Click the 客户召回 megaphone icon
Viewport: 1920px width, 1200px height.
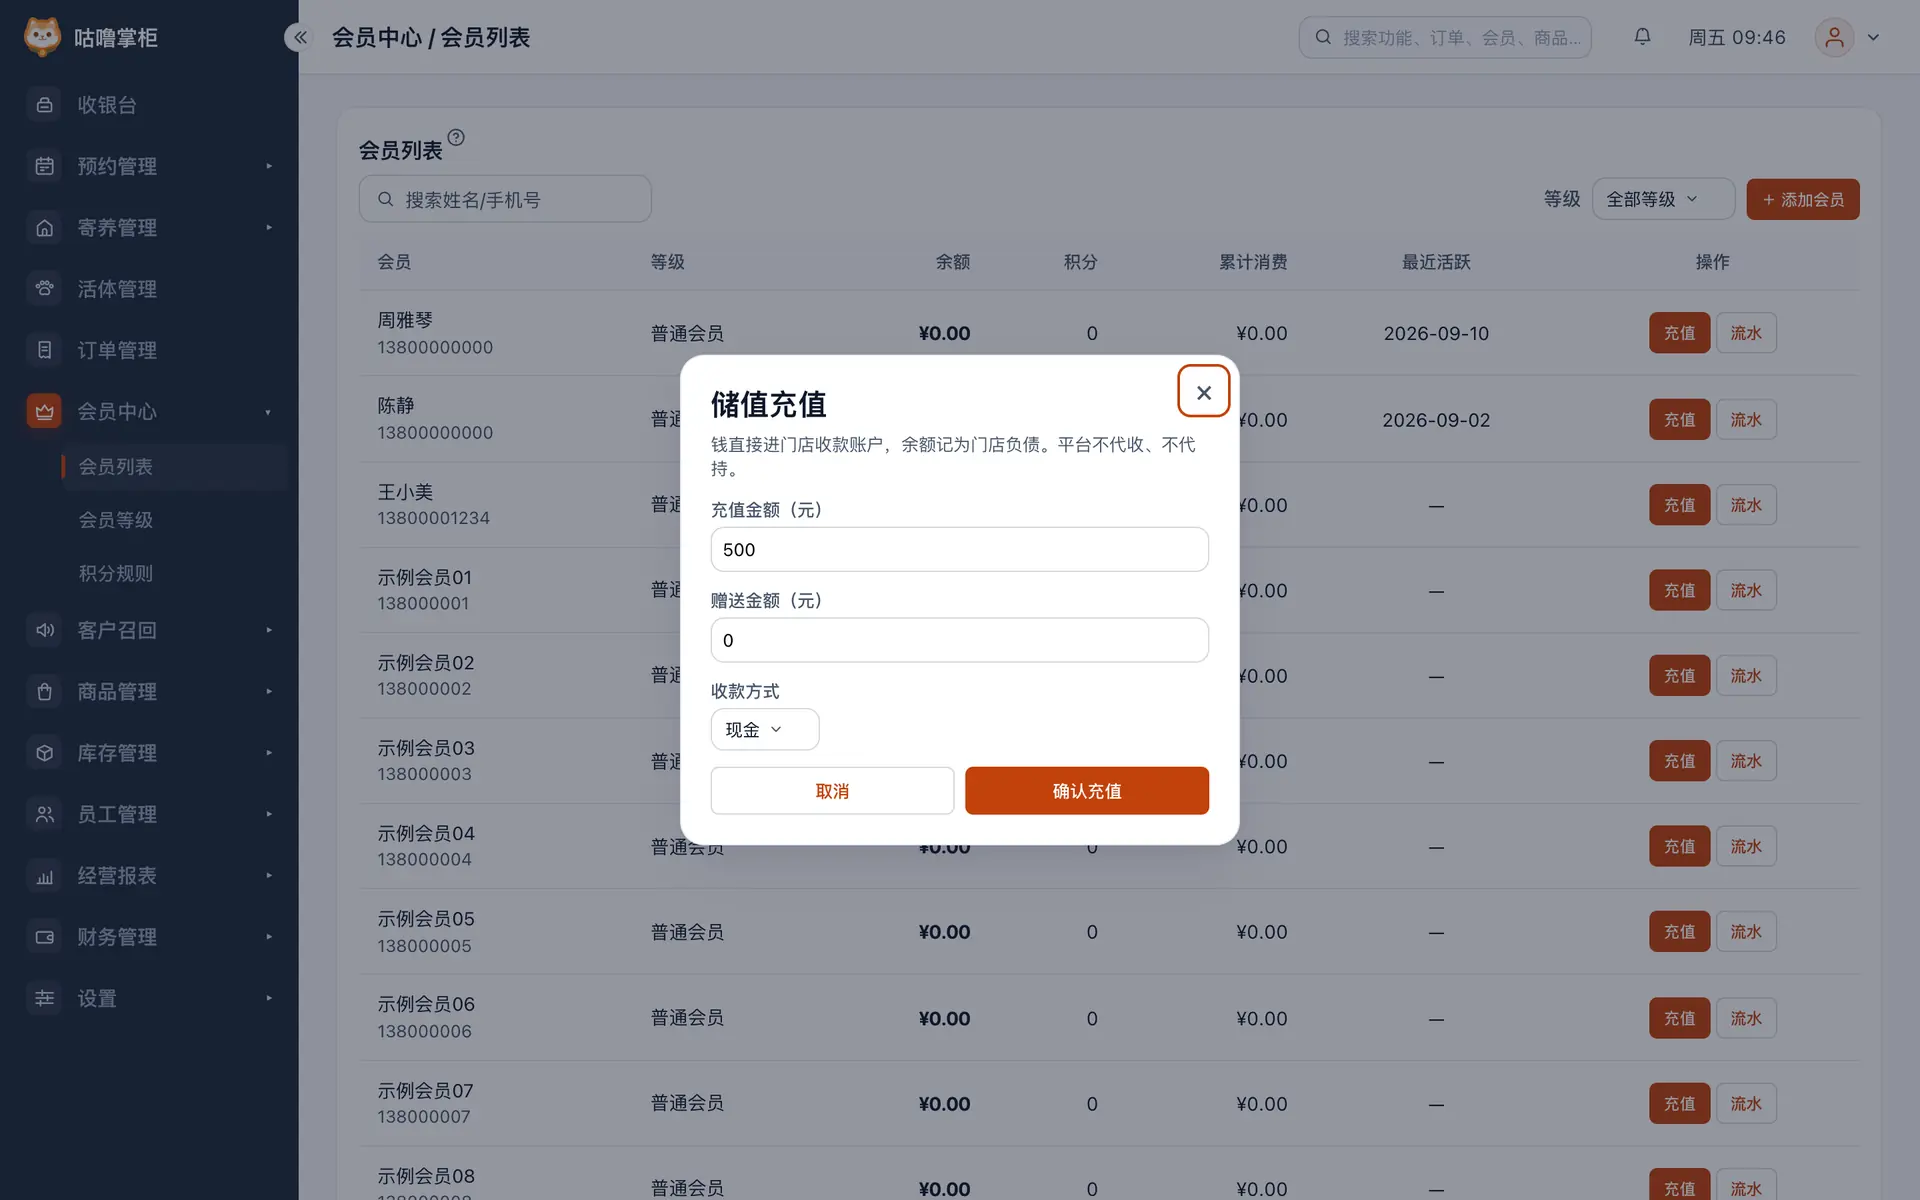[x=44, y=630]
